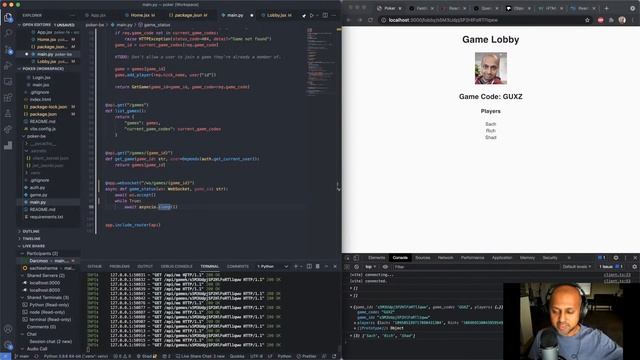This screenshot has height=360, width=640.
Task: Open the package.json editor tab
Action: tap(188, 15)
